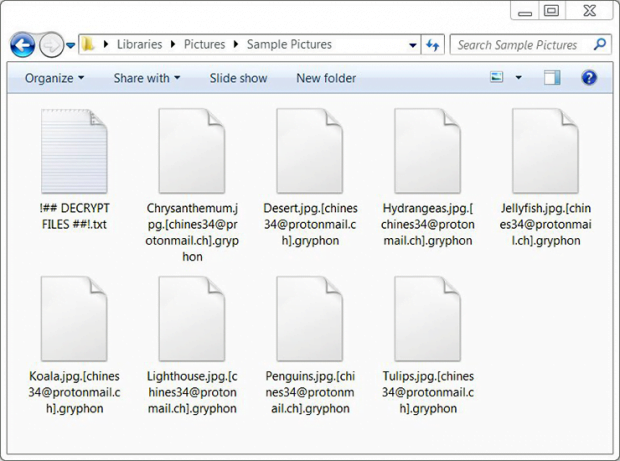
Task: Maximize the Sample Pictures window
Action: tap(552, 10)
